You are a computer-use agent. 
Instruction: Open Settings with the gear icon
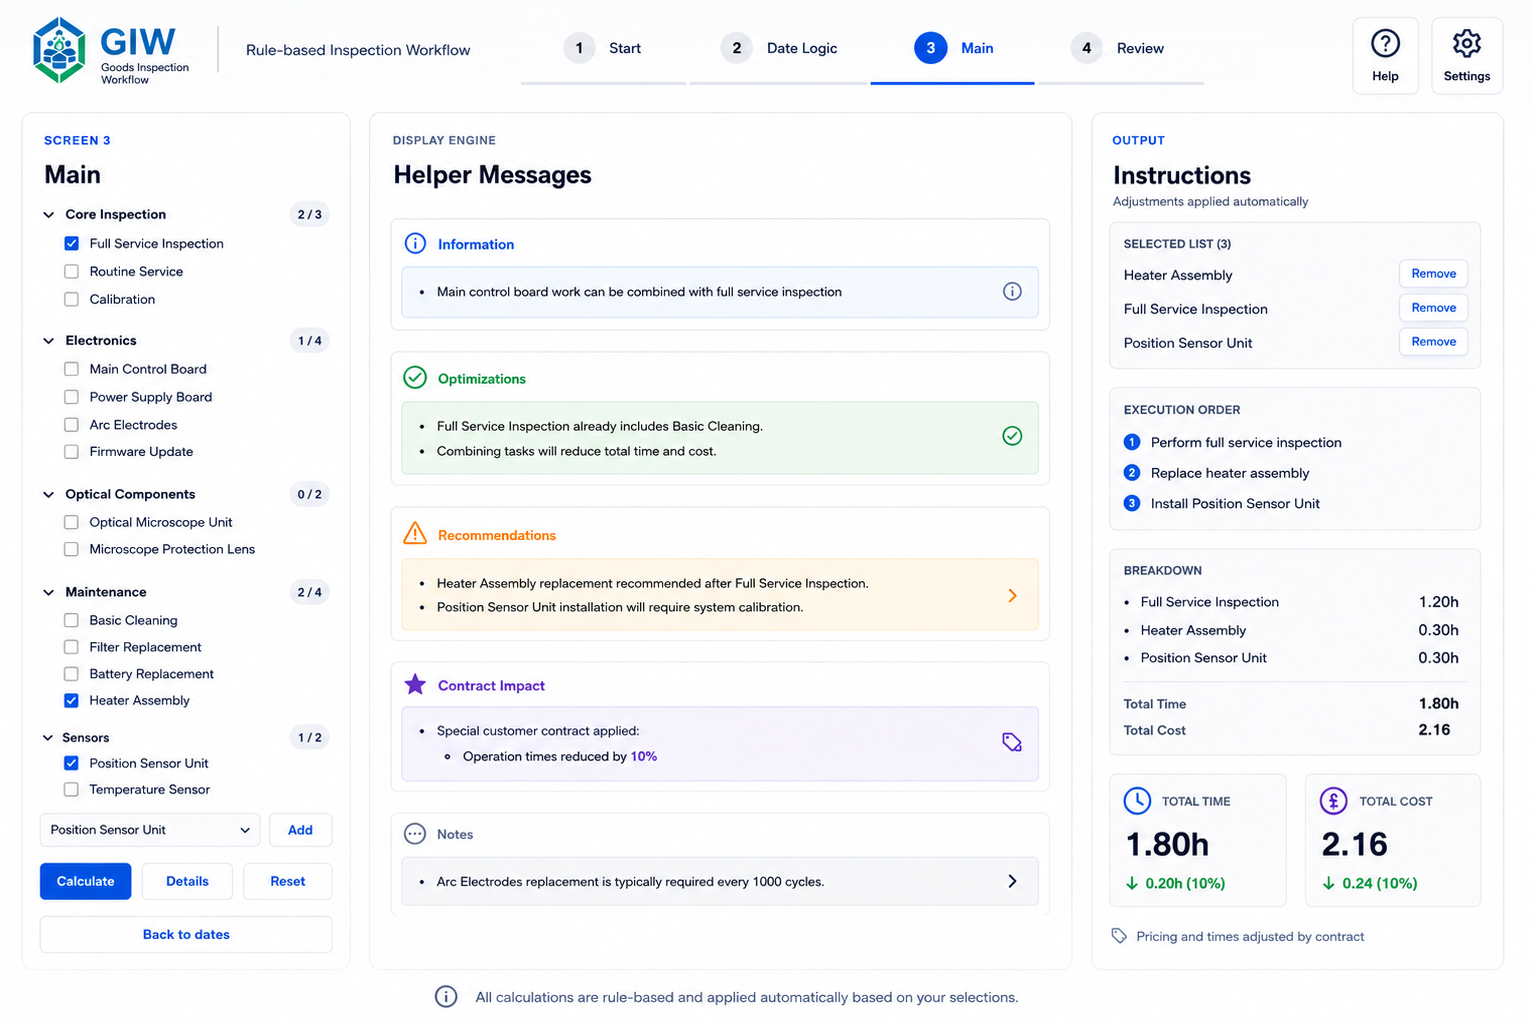click(x=1466, y=43)
